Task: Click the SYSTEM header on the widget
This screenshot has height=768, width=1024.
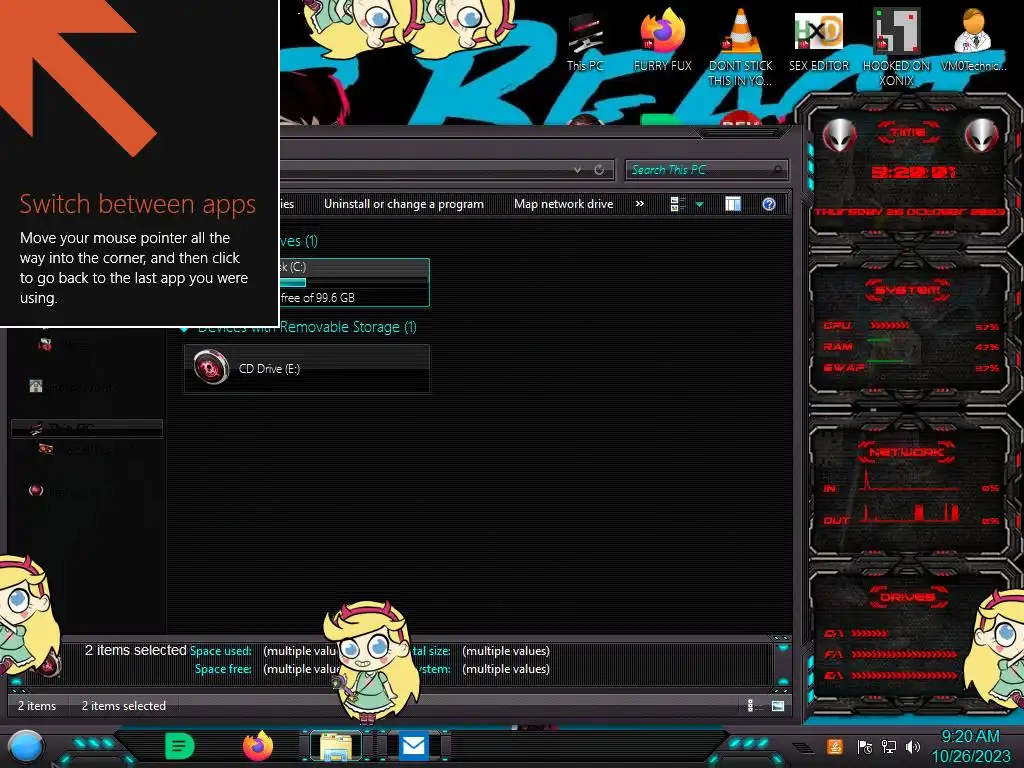Action: click(x=907, y=290)
